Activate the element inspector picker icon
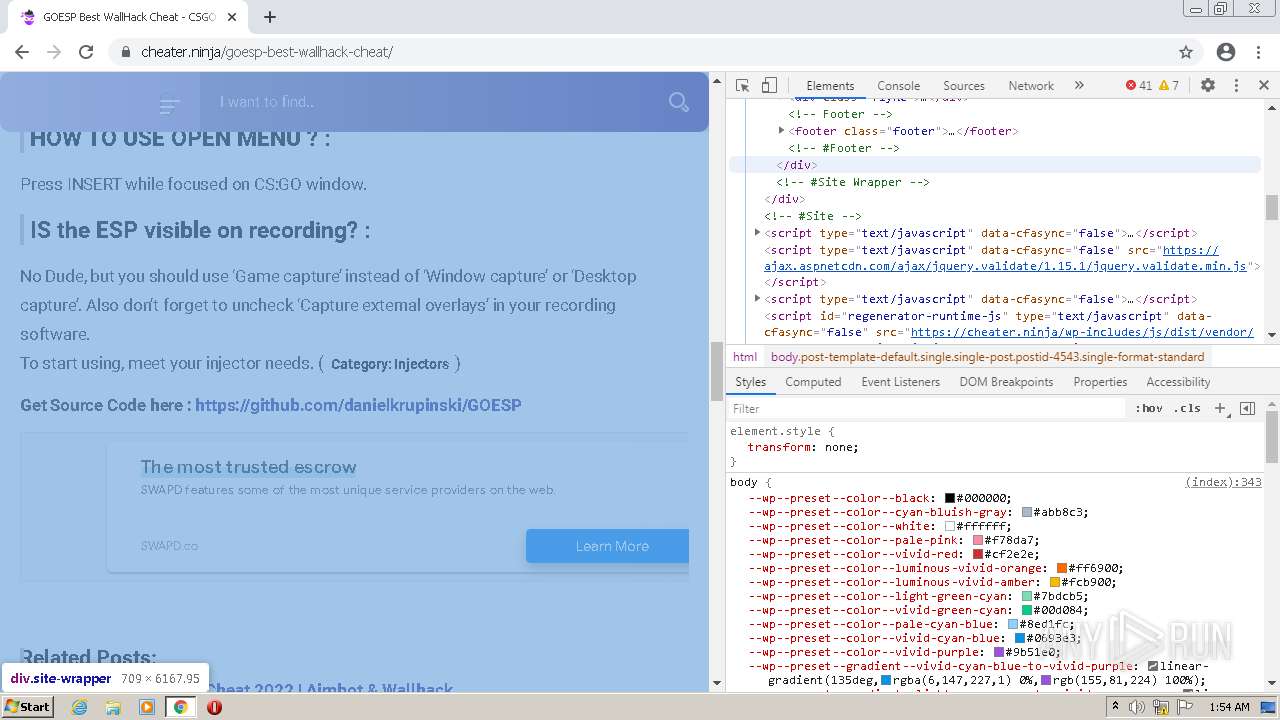This screenshot has width=1280, height=720. [x=742, y=86]
